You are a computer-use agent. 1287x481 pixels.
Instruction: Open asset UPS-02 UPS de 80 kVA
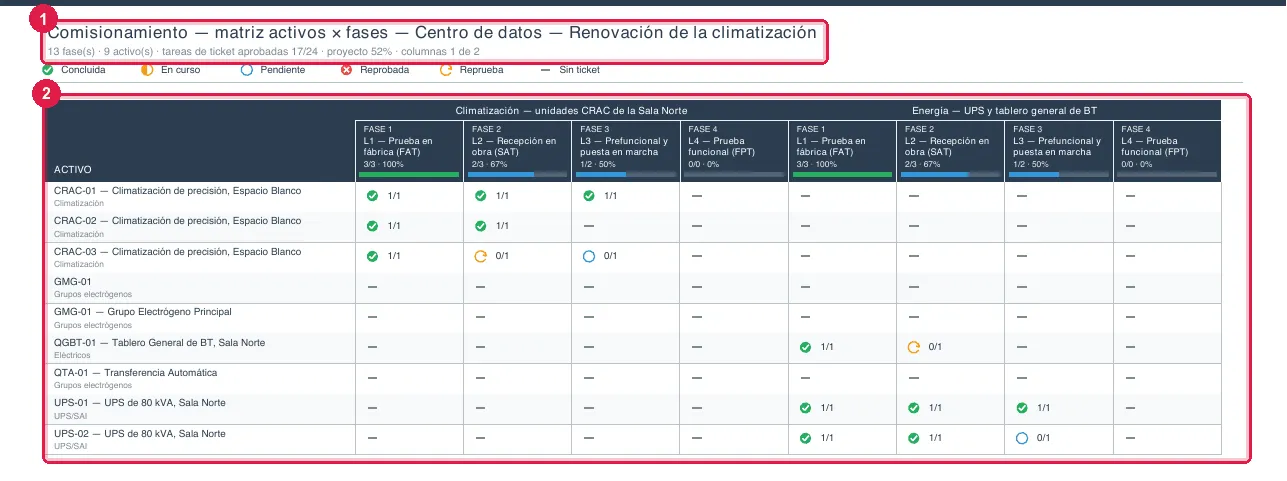coord(140,433)
